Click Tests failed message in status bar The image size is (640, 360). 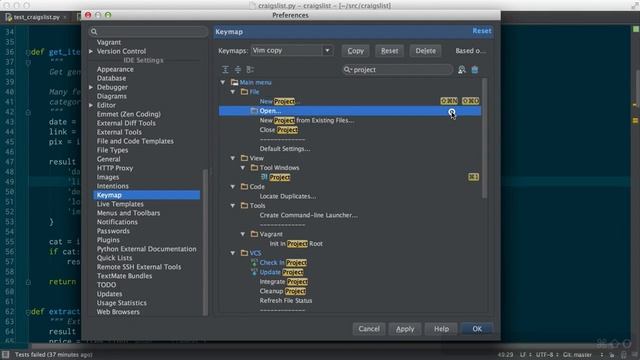[53, 355]
